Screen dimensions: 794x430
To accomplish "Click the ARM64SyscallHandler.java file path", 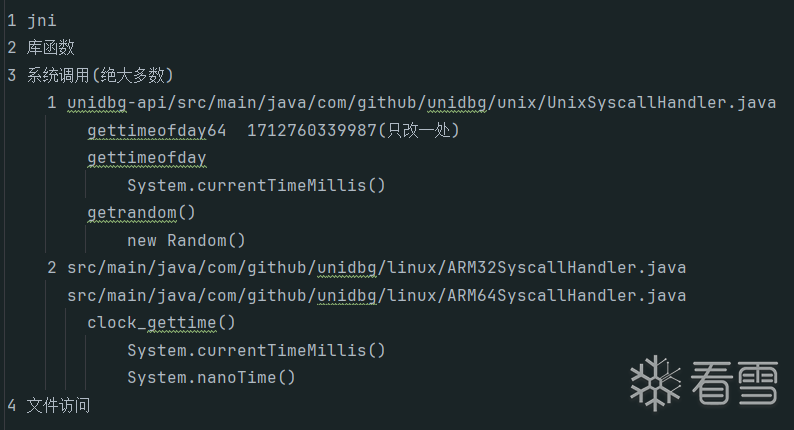I will coord(376,295).
